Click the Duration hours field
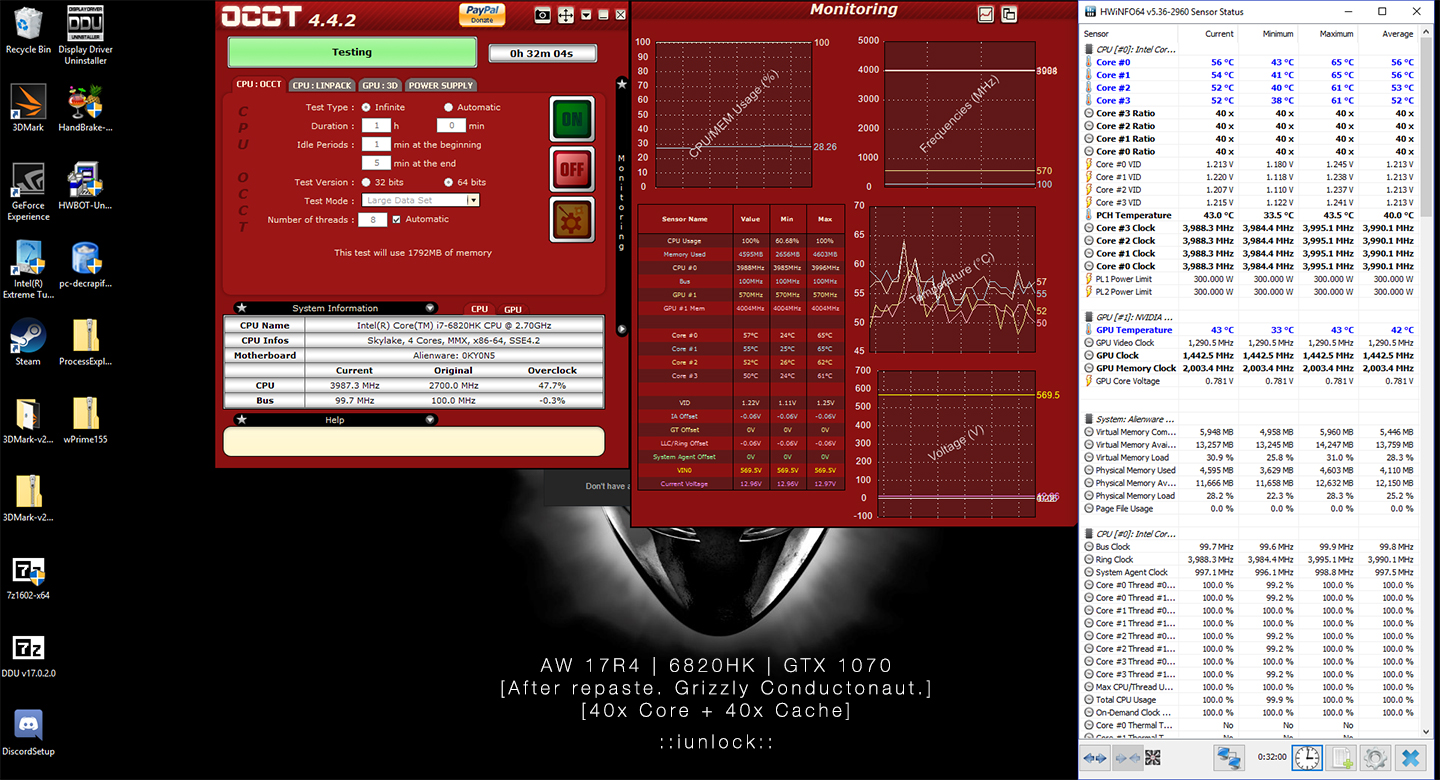Image resolution: width=1440 pixels, height=780 pixels. pos(376,126)
